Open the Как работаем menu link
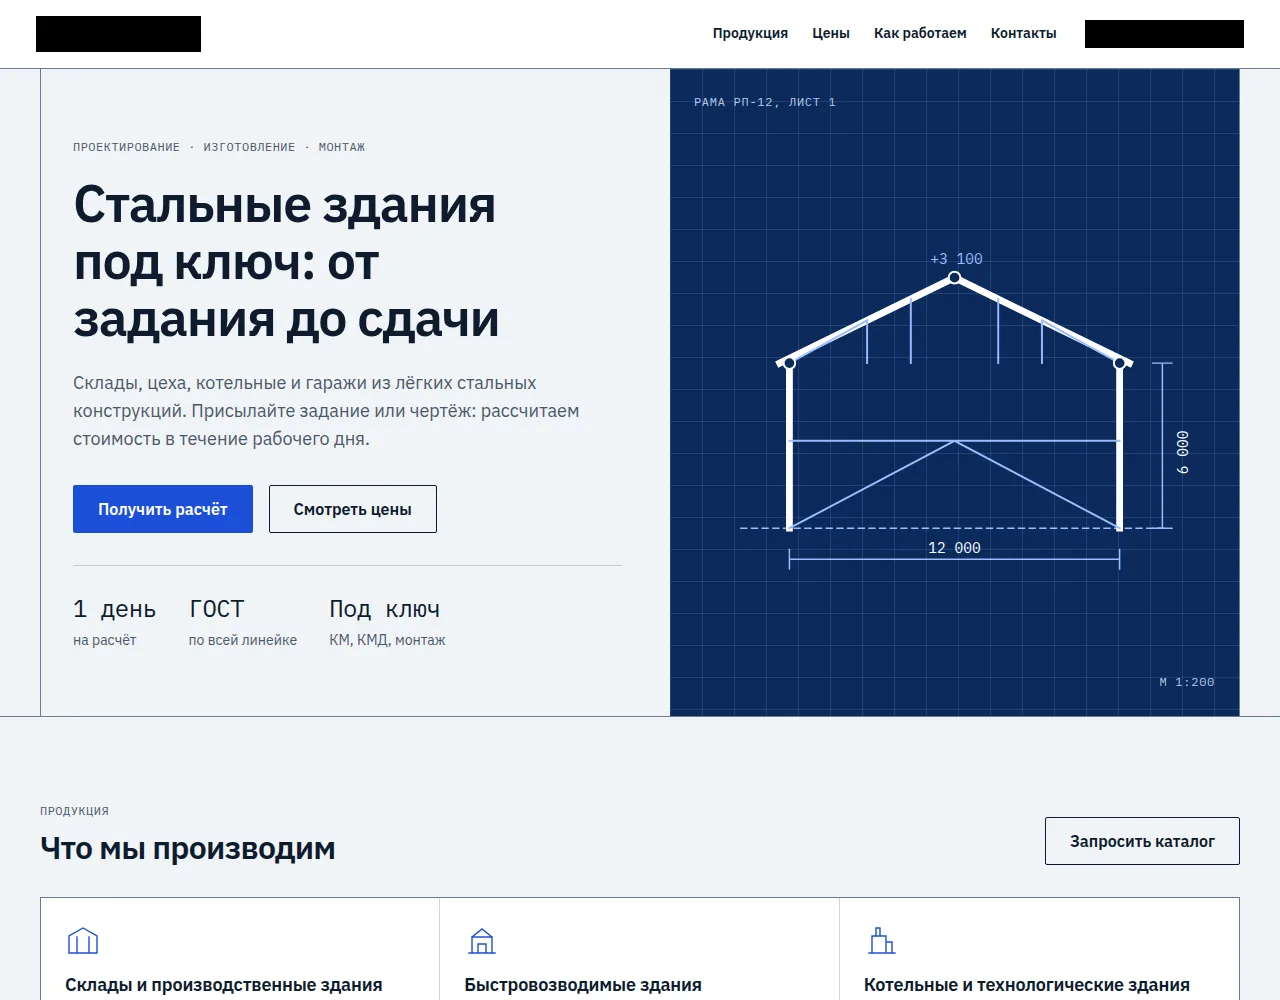1280x1000 pixels. pyautogui.click(x=920, y=33)
